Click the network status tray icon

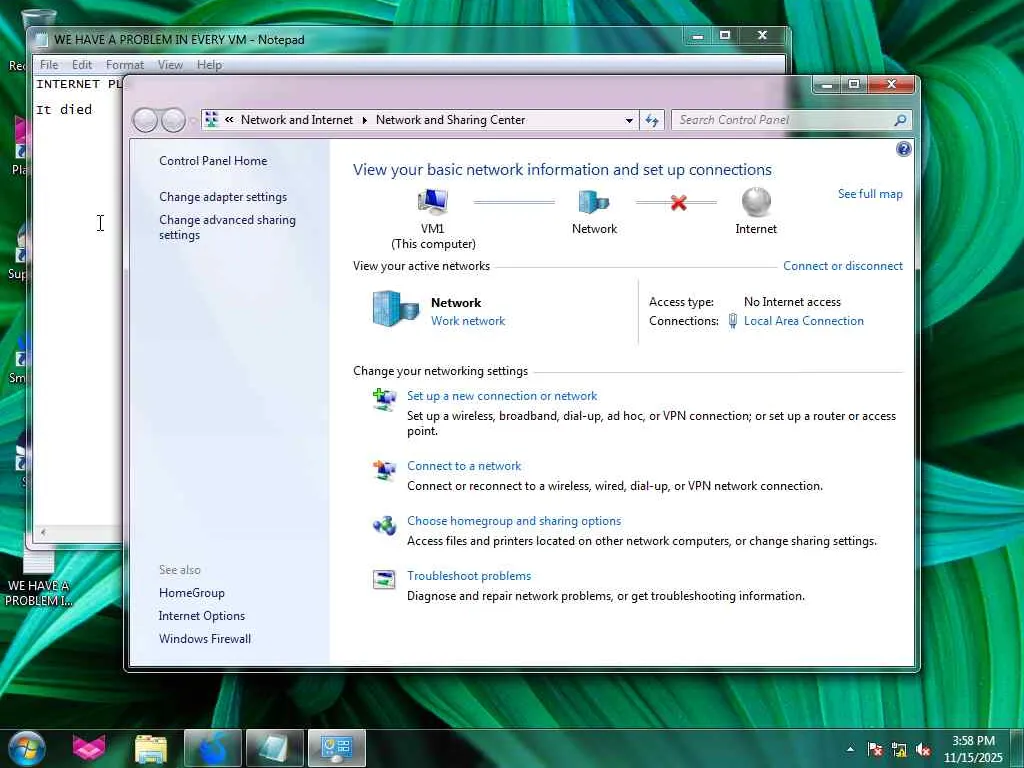click(x=899, y=750)
